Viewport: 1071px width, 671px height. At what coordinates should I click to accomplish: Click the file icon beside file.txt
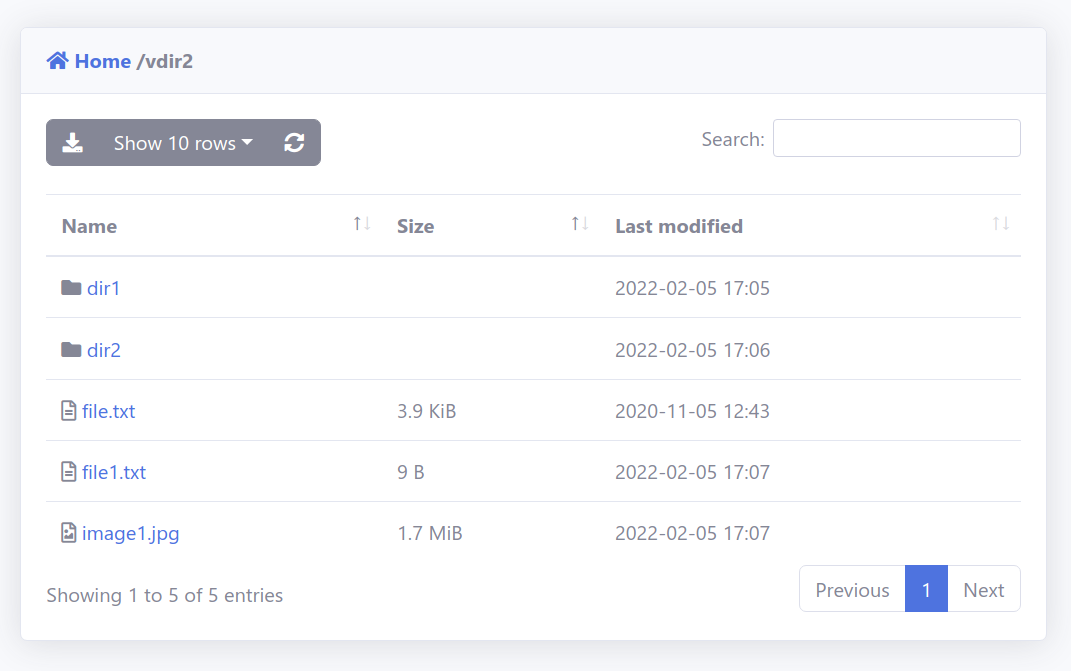(x=67, y=410)
